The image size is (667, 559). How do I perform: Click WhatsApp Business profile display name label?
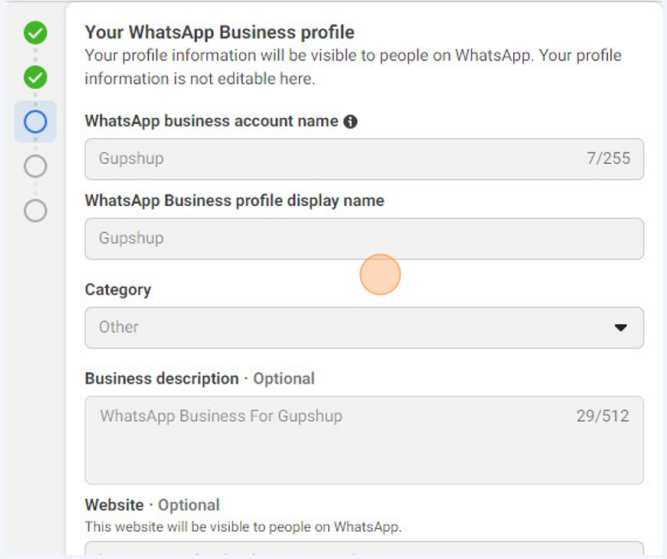click(x=234, y=200)
